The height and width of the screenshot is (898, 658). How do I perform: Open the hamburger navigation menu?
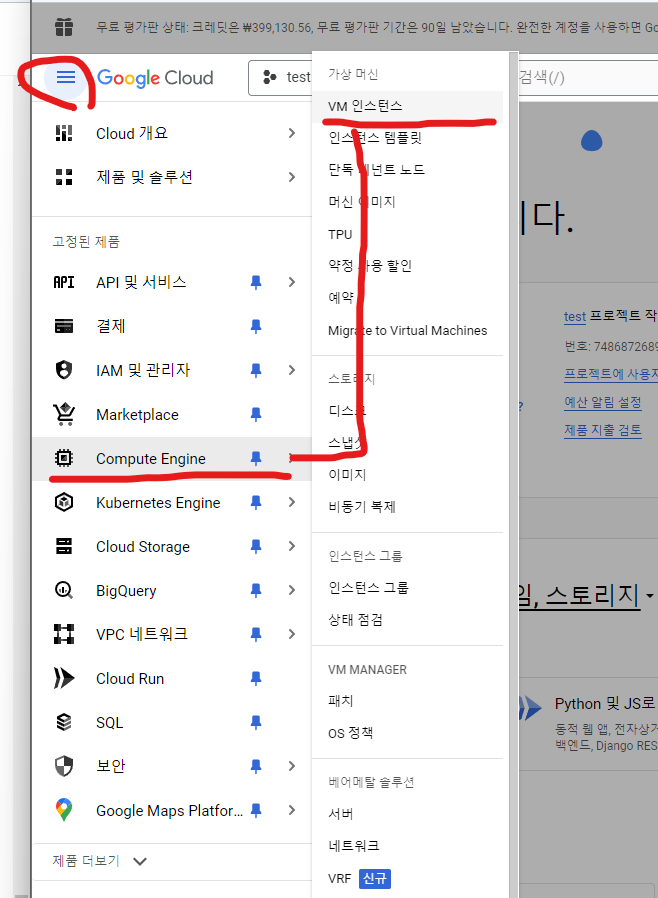tap(66, 77)
